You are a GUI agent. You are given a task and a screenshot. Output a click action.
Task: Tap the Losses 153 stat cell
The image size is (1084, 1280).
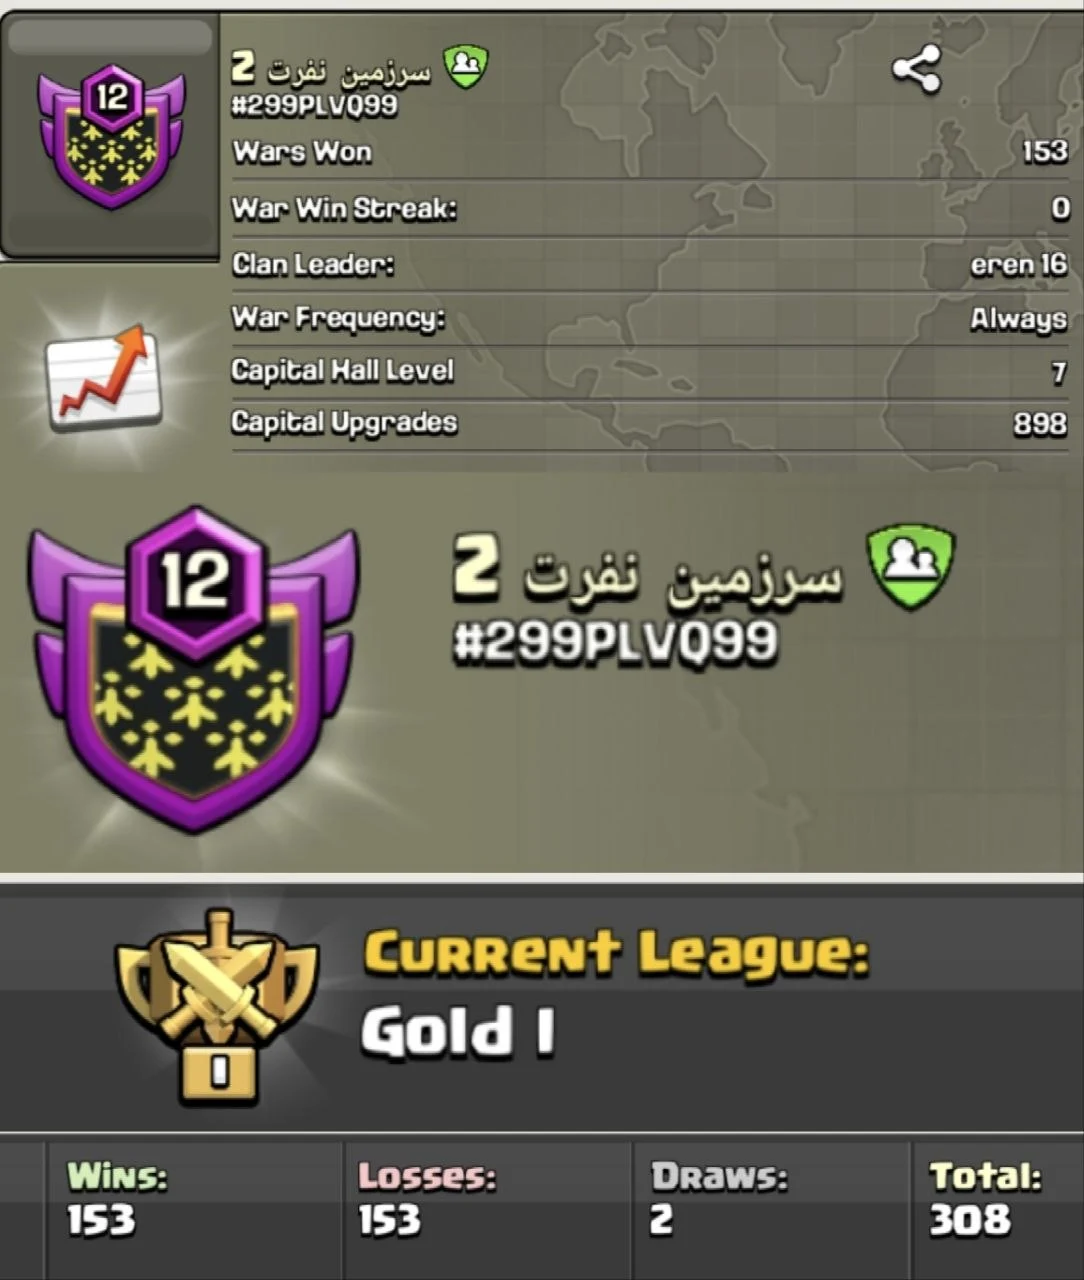point(488,1208)
